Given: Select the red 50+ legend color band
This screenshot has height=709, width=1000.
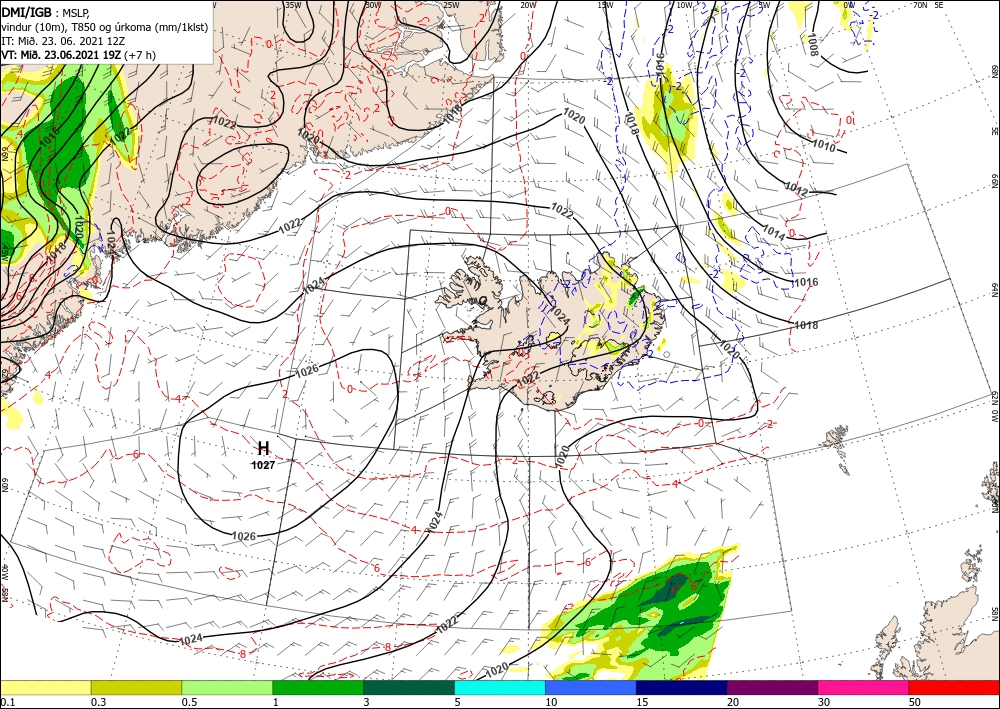Looking at the screenshot, I should pos(954,687).
